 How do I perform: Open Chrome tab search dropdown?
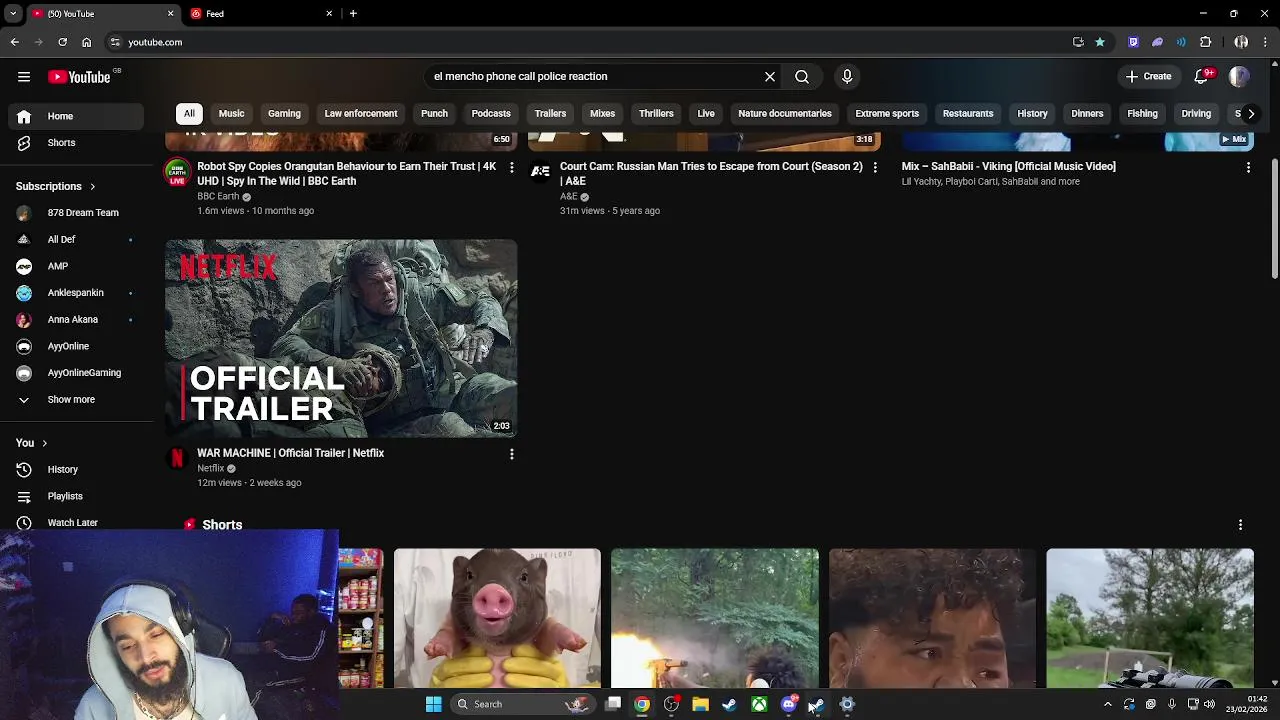pyautogui.click(x=13, y=14)
